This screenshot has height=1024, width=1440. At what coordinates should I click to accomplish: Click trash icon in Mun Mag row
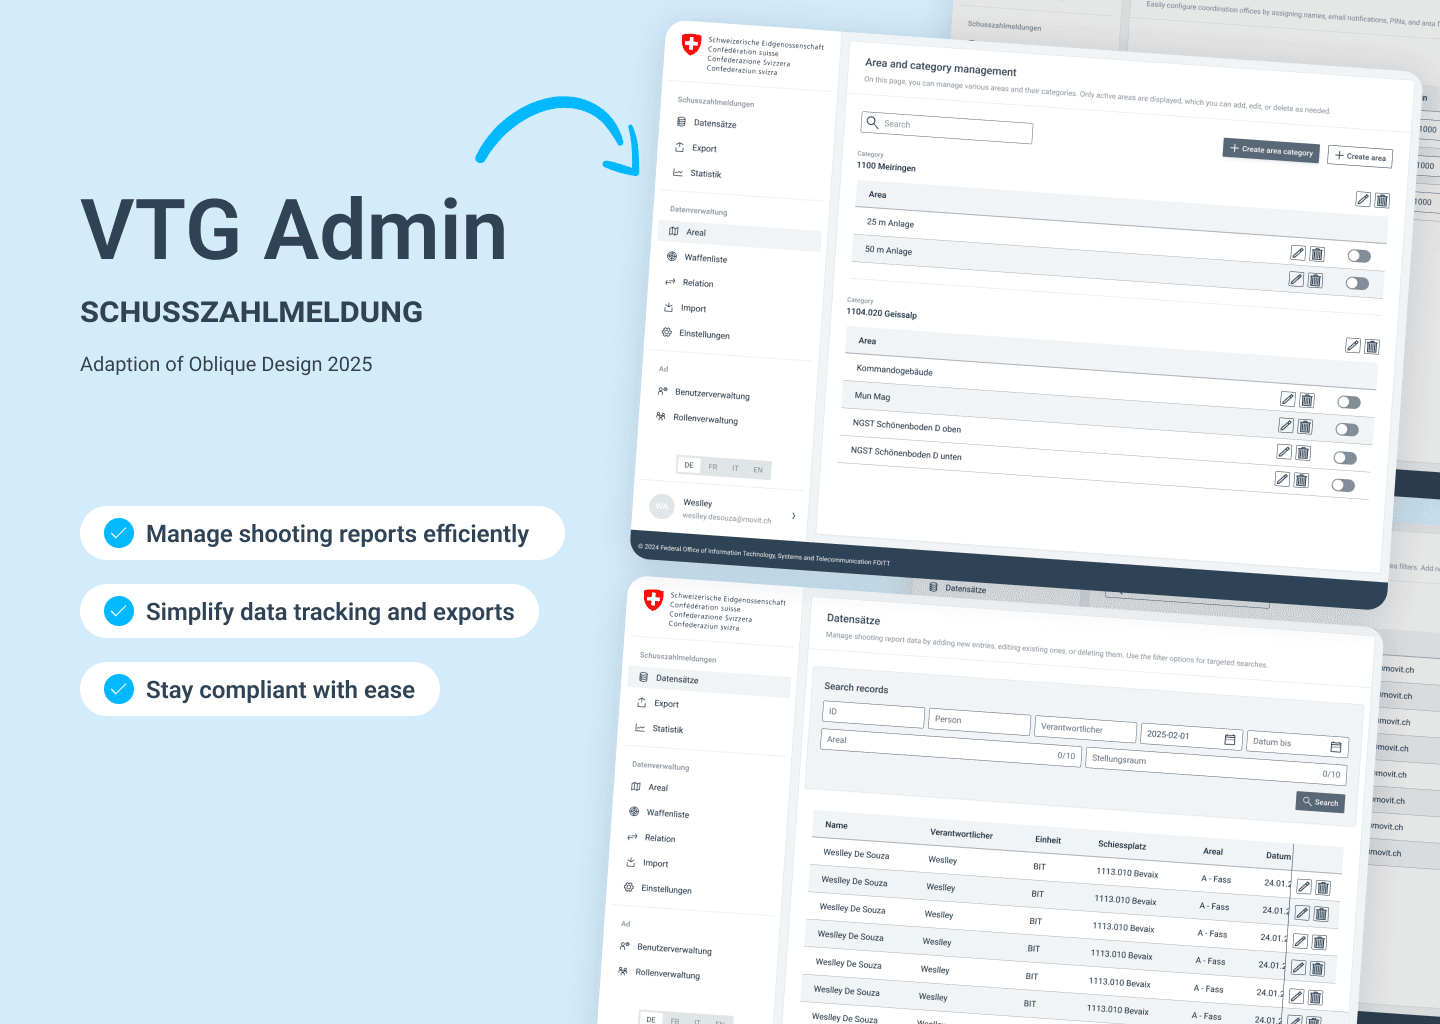tap(1306, 427)
